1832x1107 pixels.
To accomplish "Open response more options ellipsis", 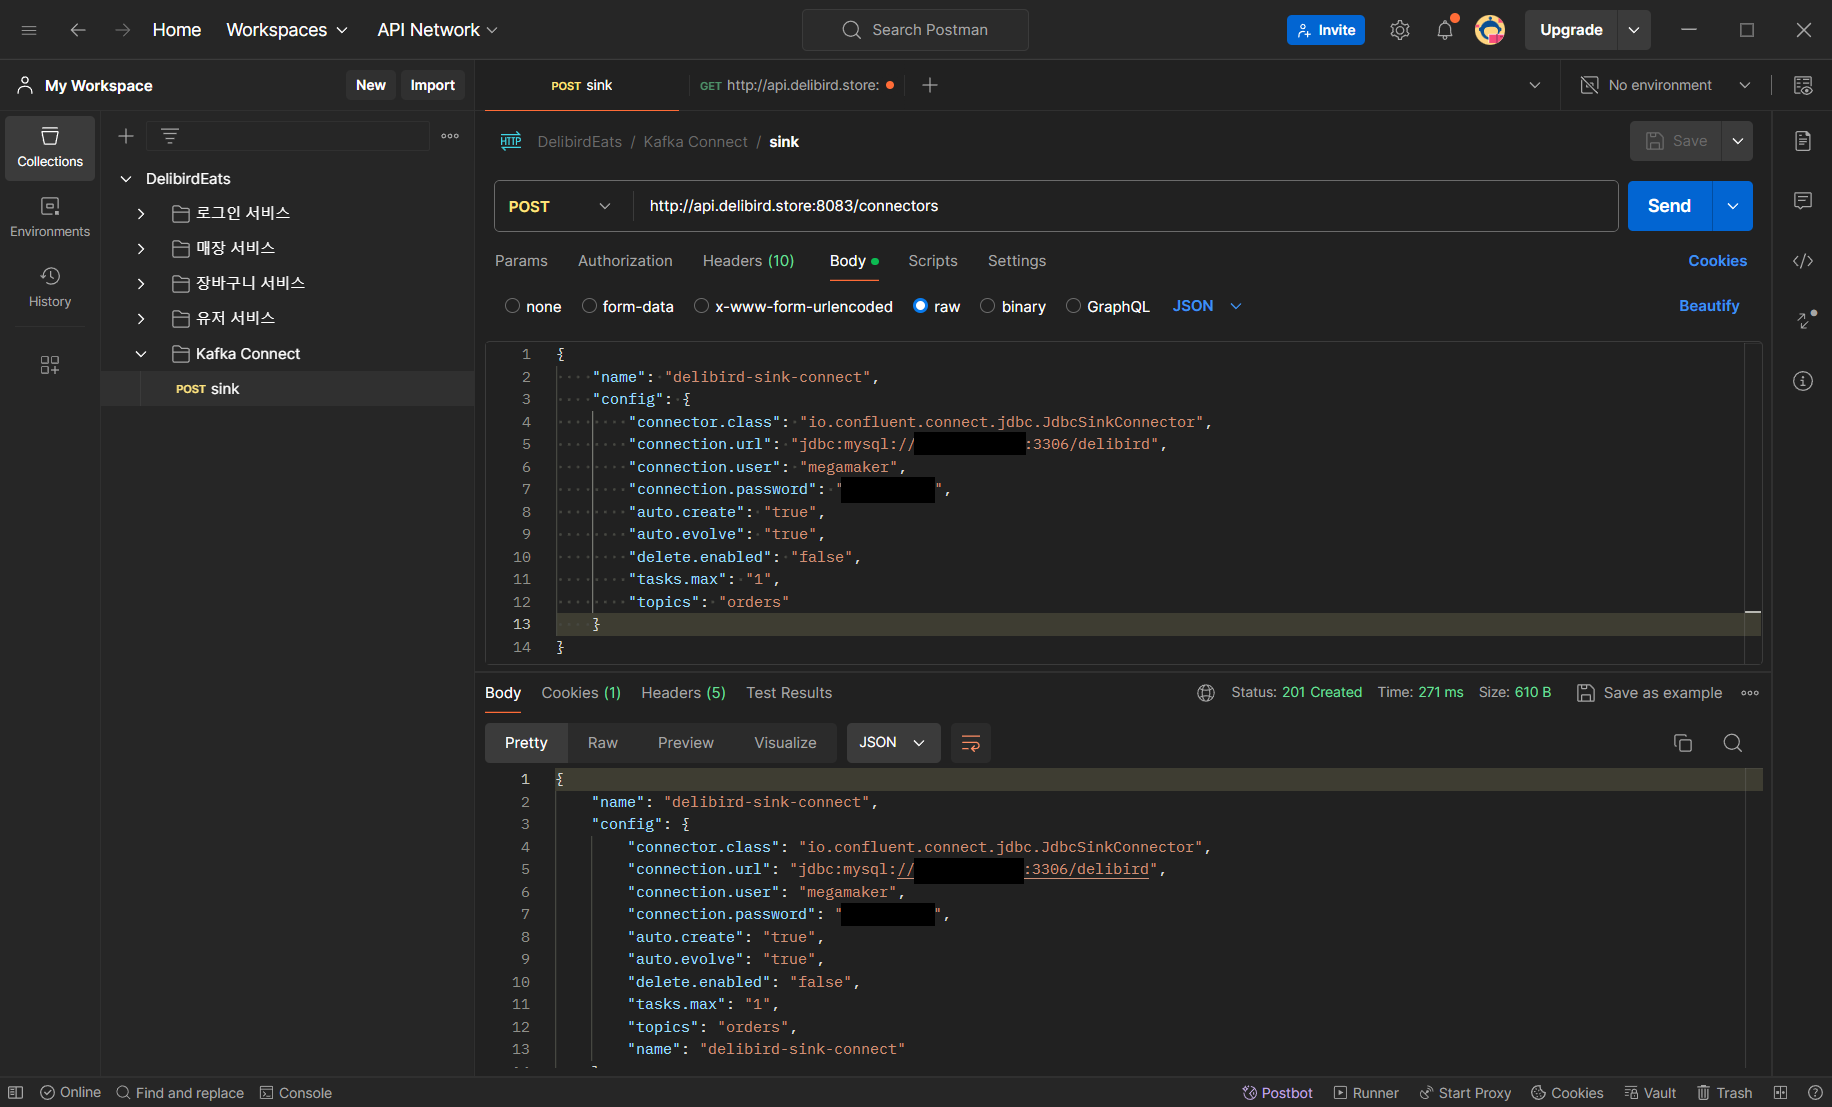I will (x=1750, y=693).
